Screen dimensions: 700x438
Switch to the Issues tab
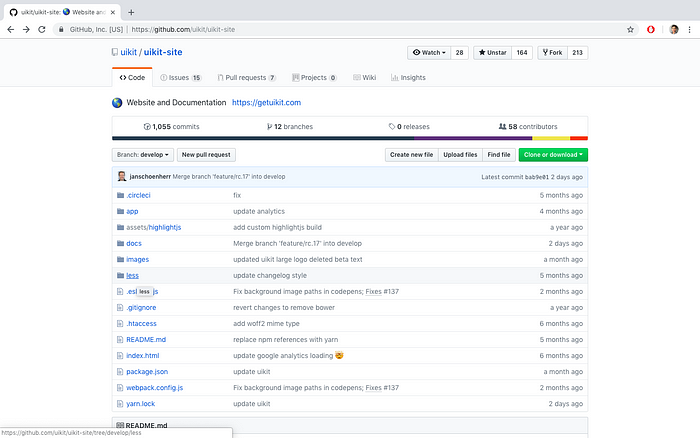(181, 77)
